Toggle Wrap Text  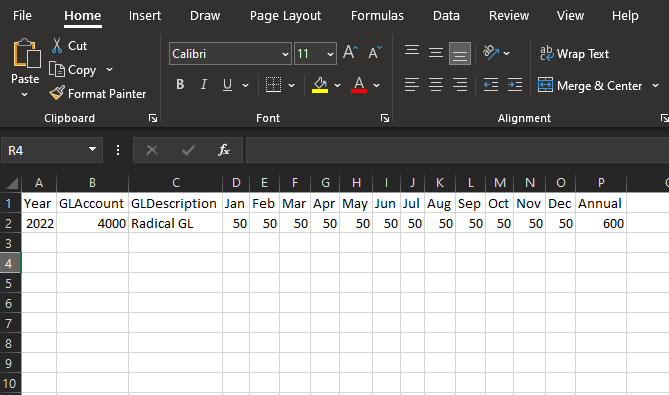click(x=574, y=54)
